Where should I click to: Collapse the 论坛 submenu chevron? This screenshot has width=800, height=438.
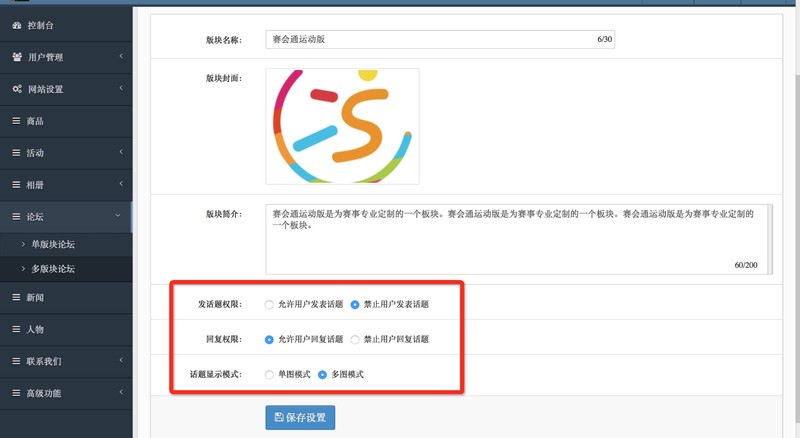pos(118,216)
